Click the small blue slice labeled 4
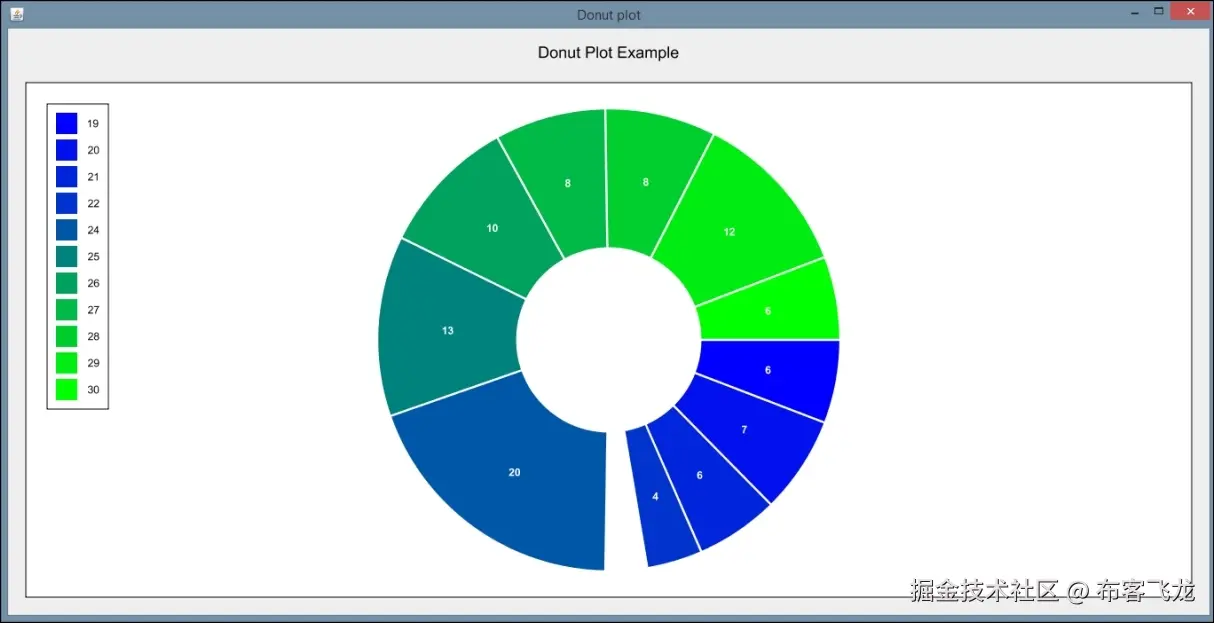The height and width of the screenshot is (623, 1214). [x=655, y=496]
